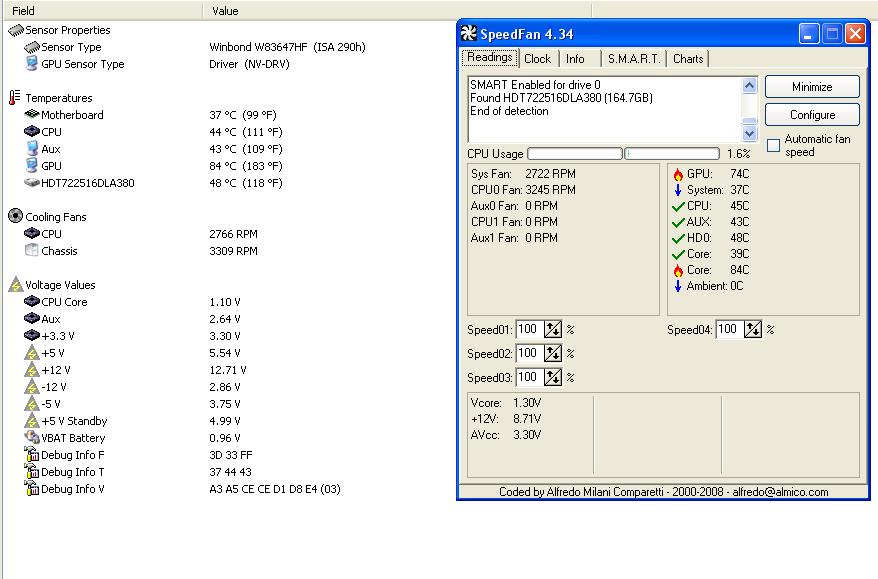
Task: Open the S.M.A.R.T. tab
Action: point(634,59)
